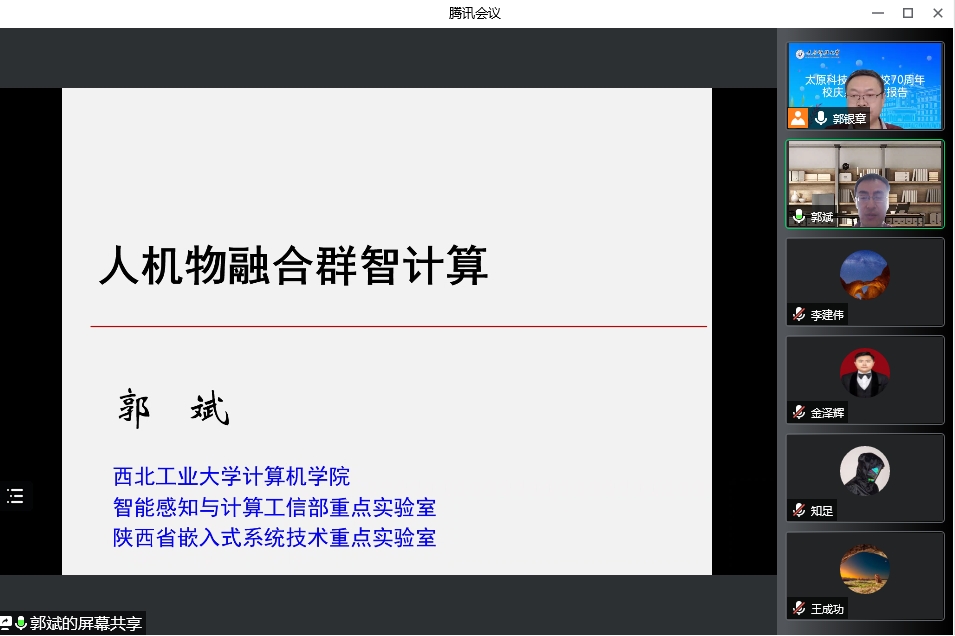
Task: Minimize the 腾讯会议 window
Action: pyautogui.click(x=877, y=13)
